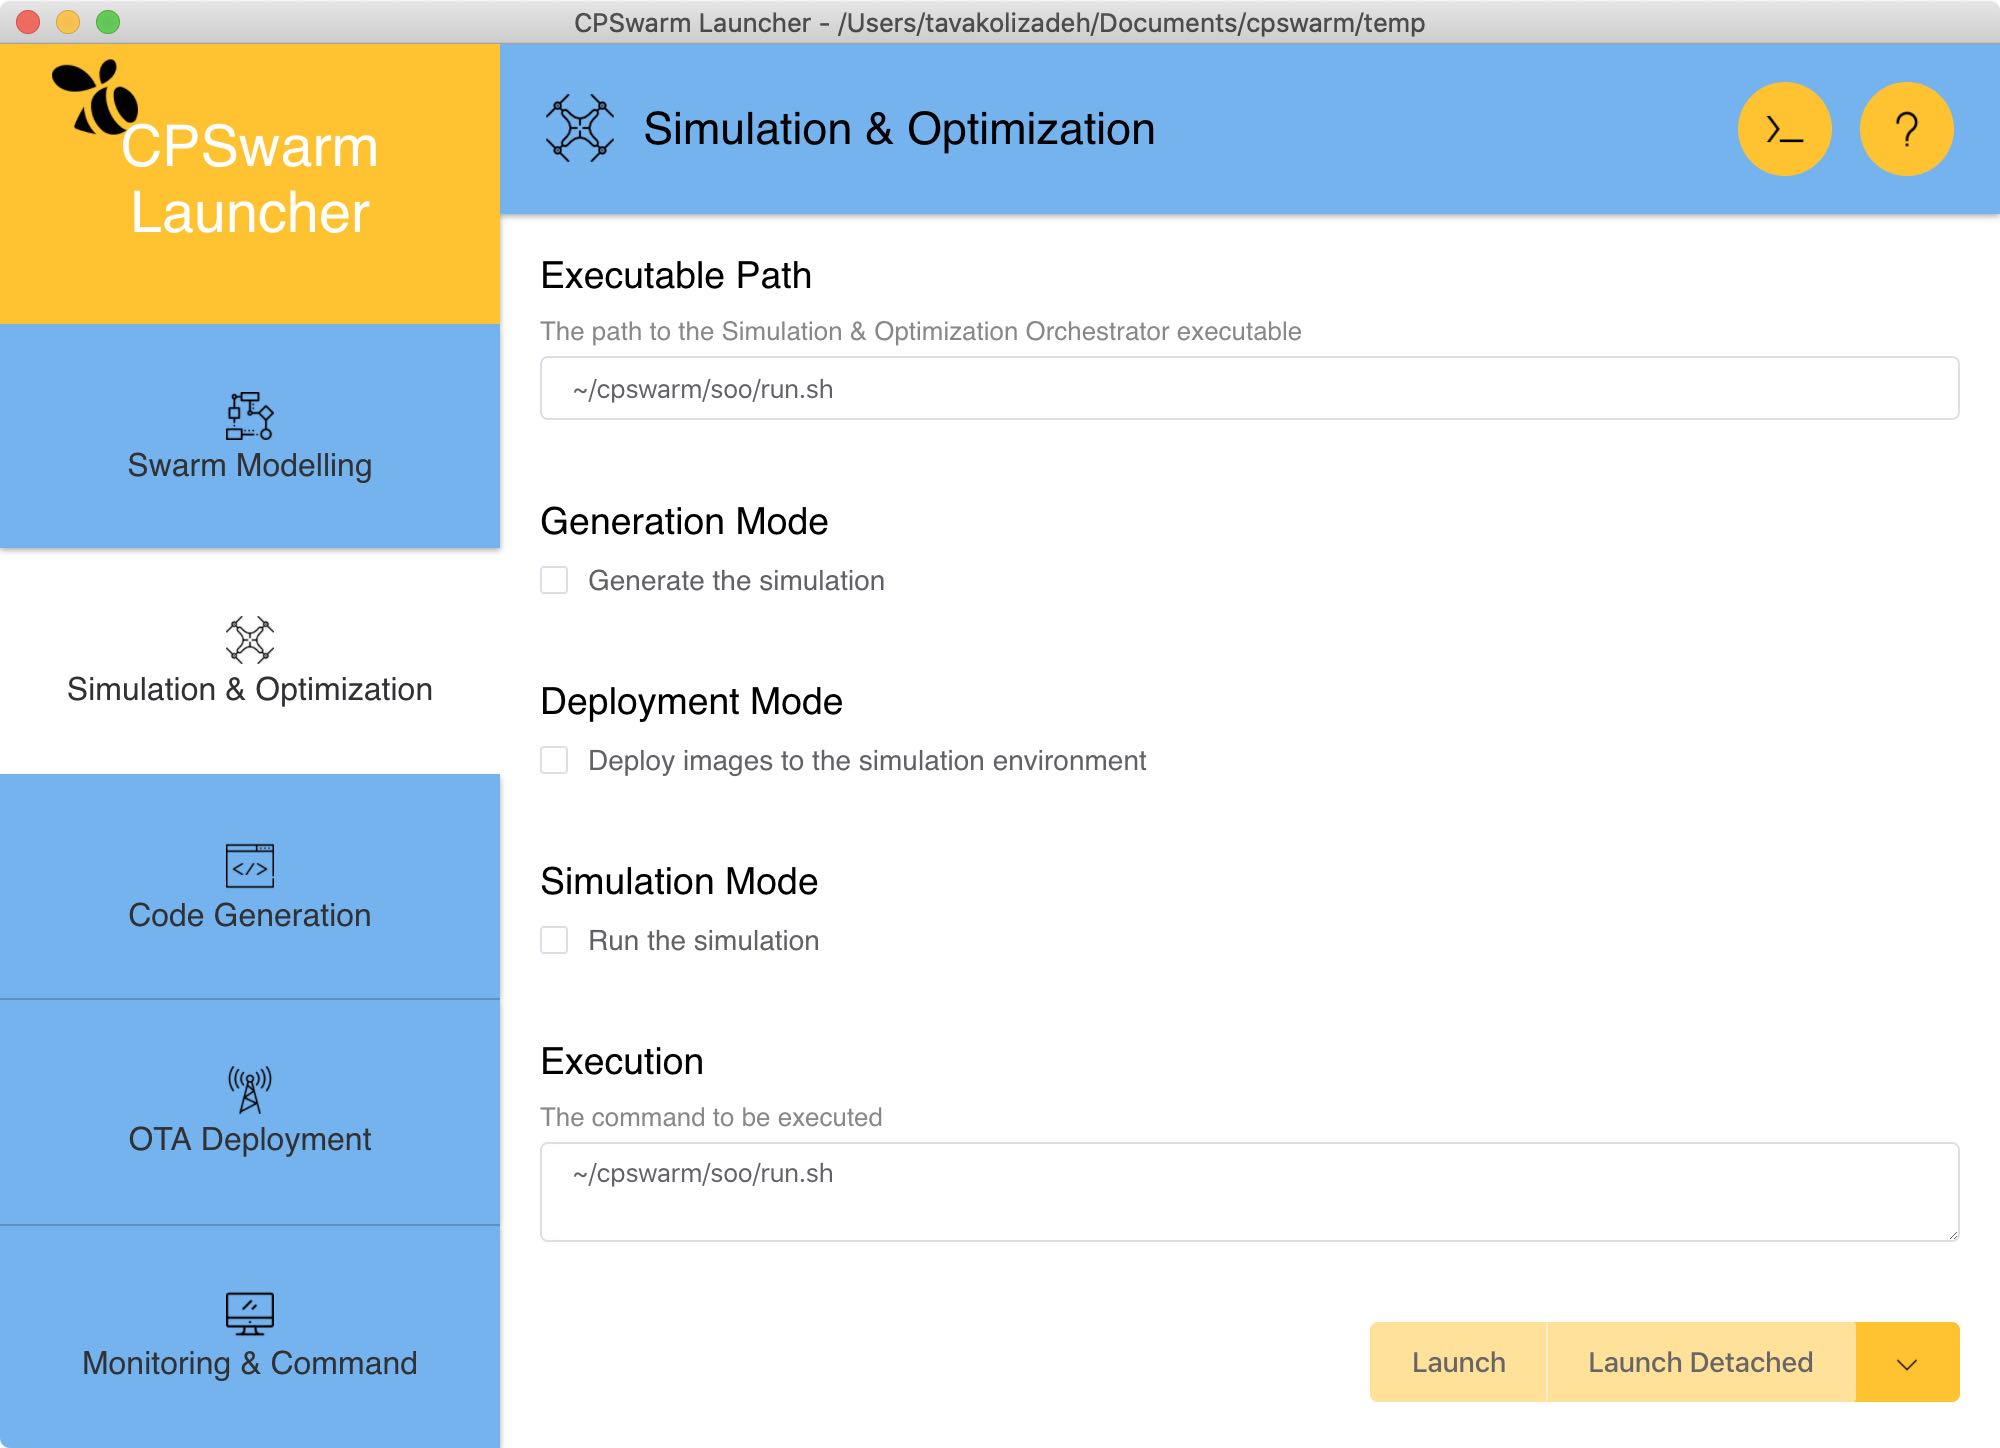The height and width of the screenshot is (1448, 2000).
Task: Enable Generate the simulation checkbox
Action: [x=554, y=580]
